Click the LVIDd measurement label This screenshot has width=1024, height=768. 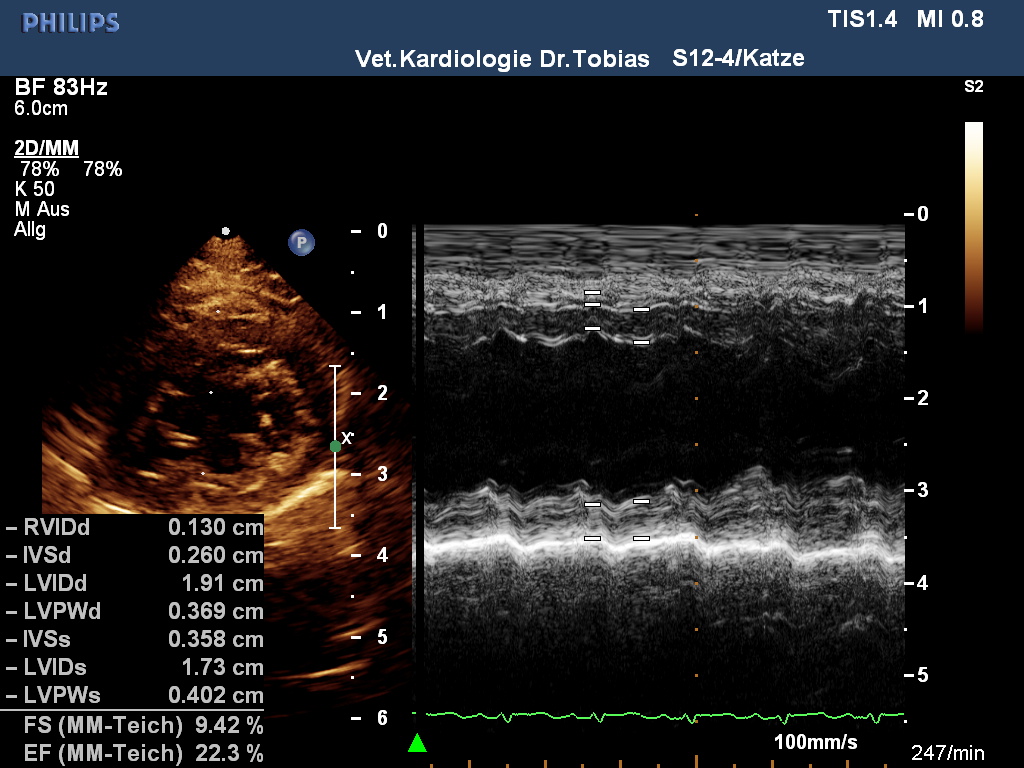click(67, 583)
